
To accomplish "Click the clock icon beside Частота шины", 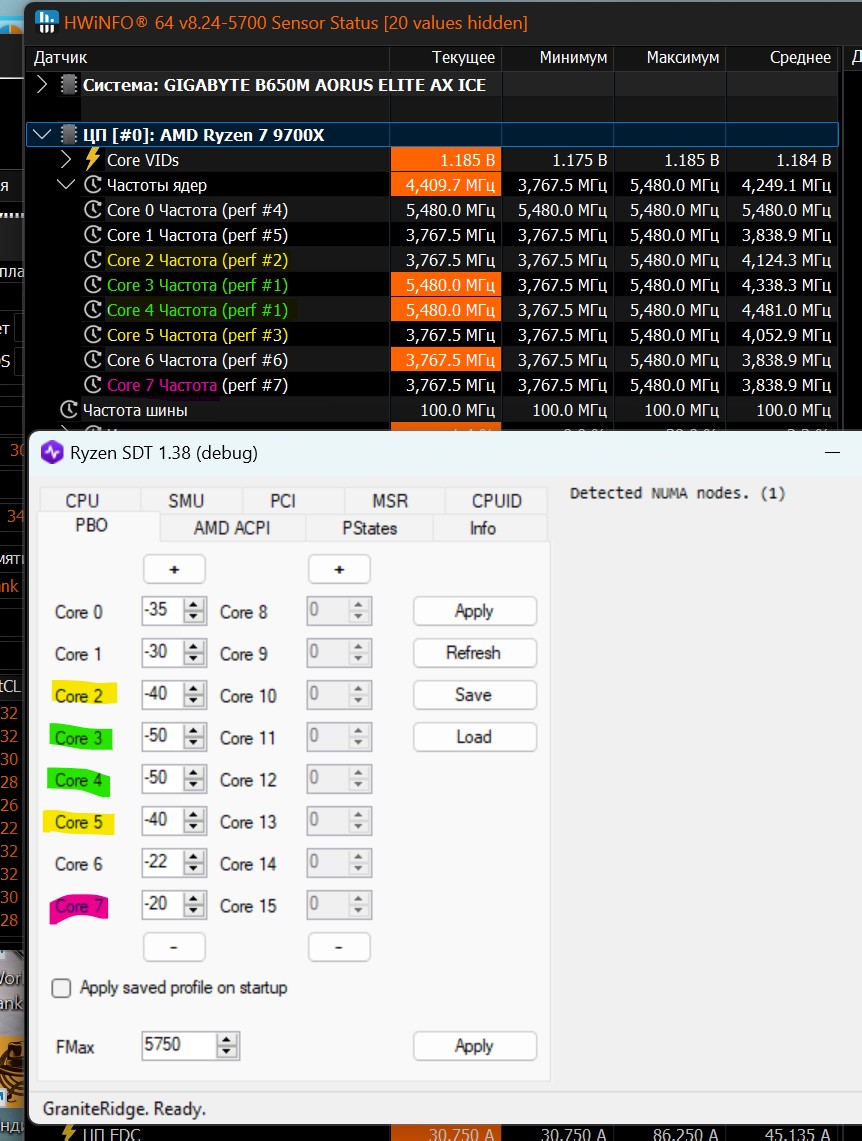I will click(68, 410).
